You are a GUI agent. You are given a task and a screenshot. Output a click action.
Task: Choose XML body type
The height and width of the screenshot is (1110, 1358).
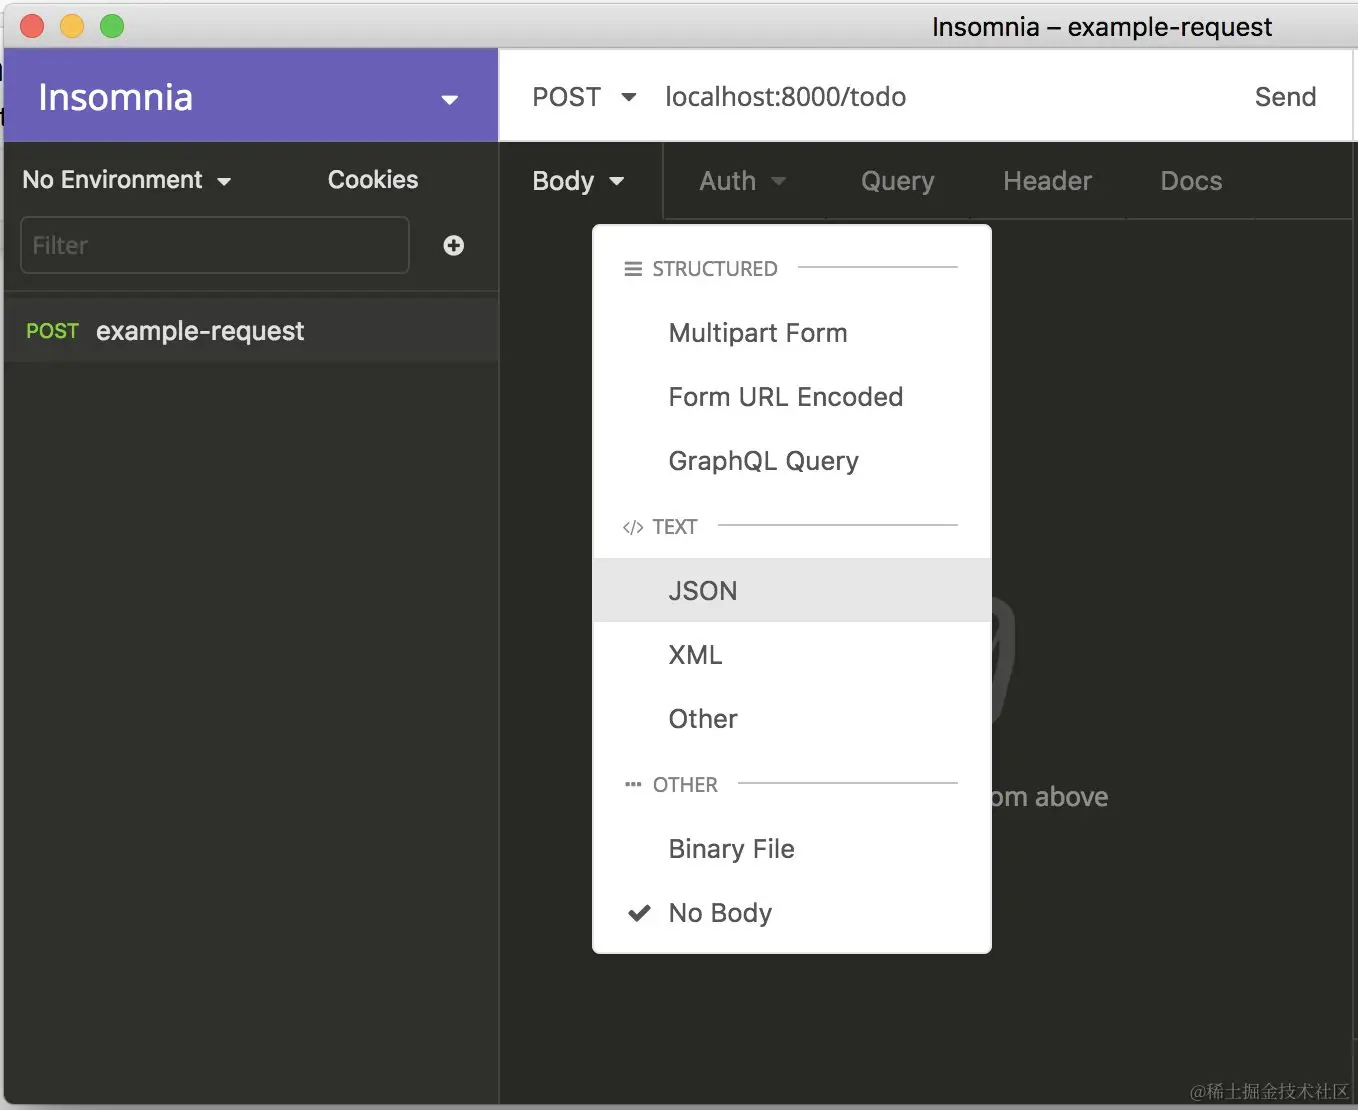pos(695,655)
